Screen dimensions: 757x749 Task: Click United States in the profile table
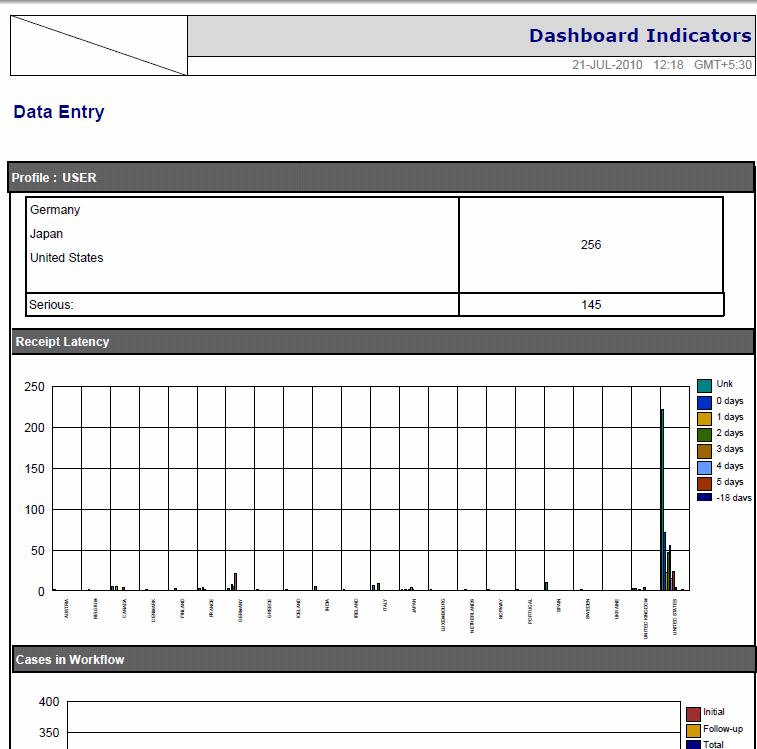pos(67,258)
